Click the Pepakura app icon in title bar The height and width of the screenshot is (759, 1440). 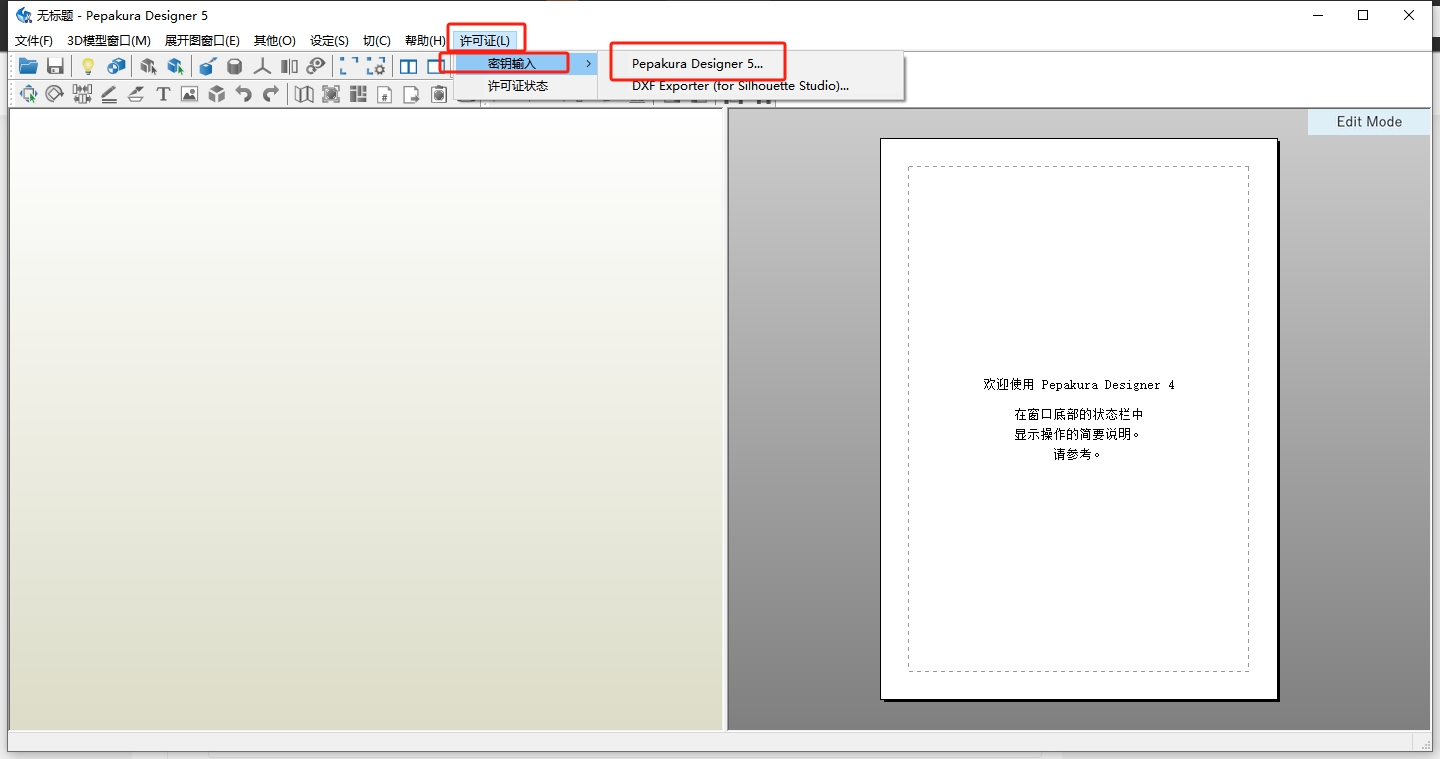click(x=24, y=15)
